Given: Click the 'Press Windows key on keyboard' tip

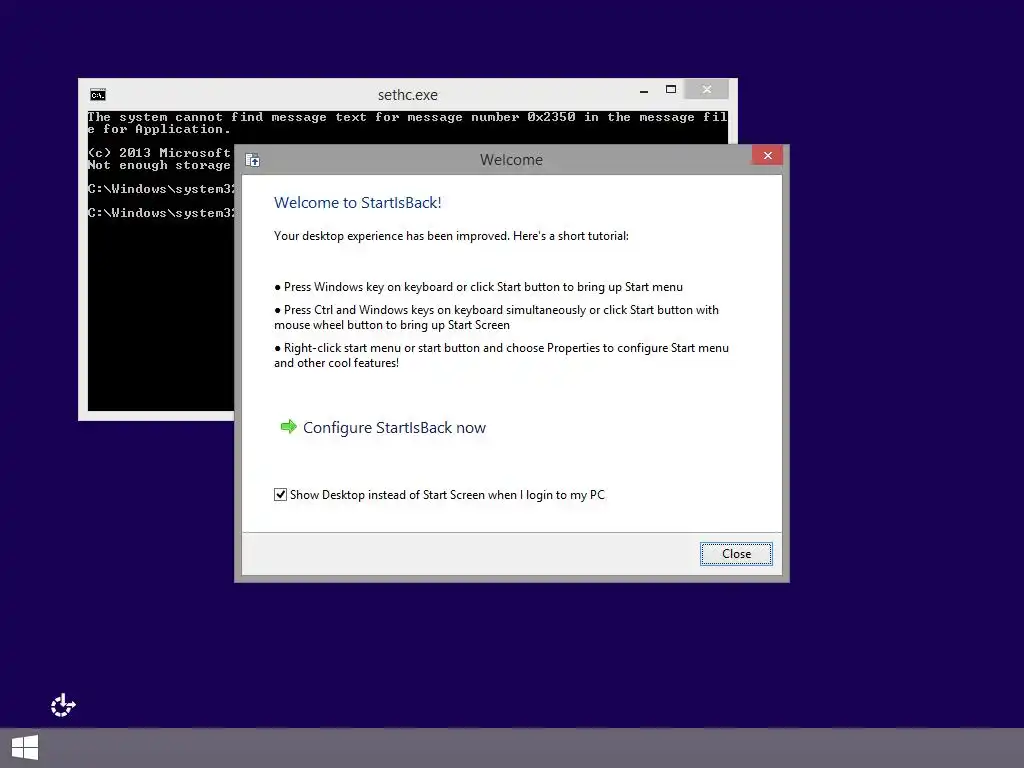Looking at the screenshot, I should (479, 287).
